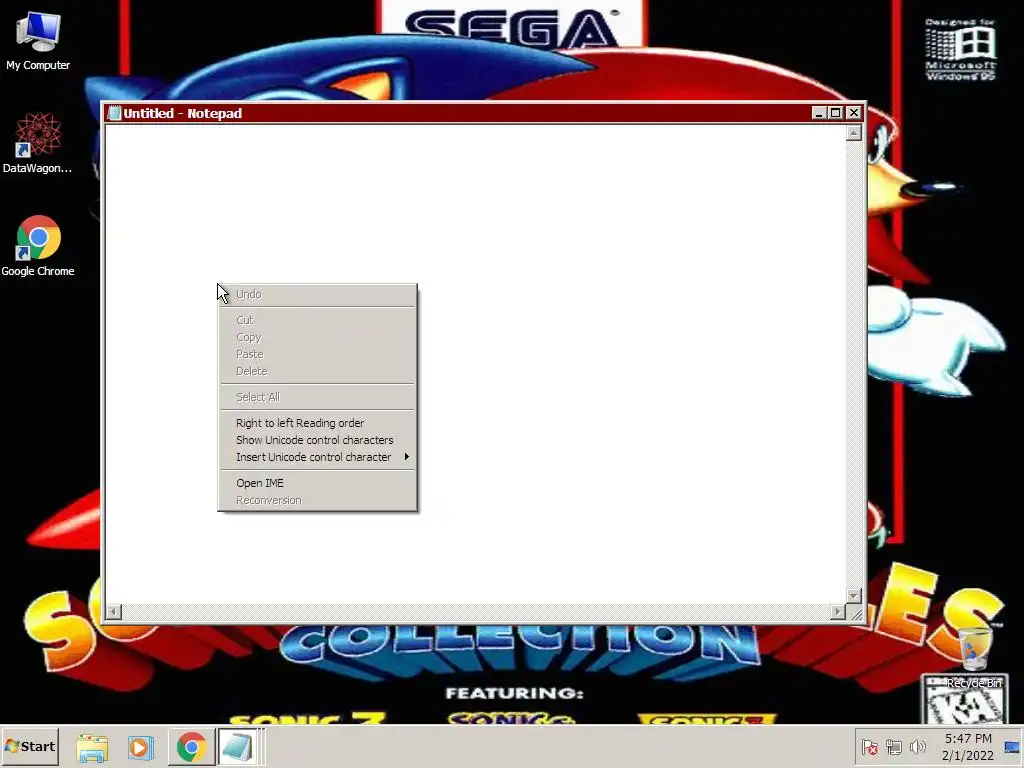Screen dimensions: 1024x768
Task: Click the Notepad title bar icon
Action: click(114, 113)
